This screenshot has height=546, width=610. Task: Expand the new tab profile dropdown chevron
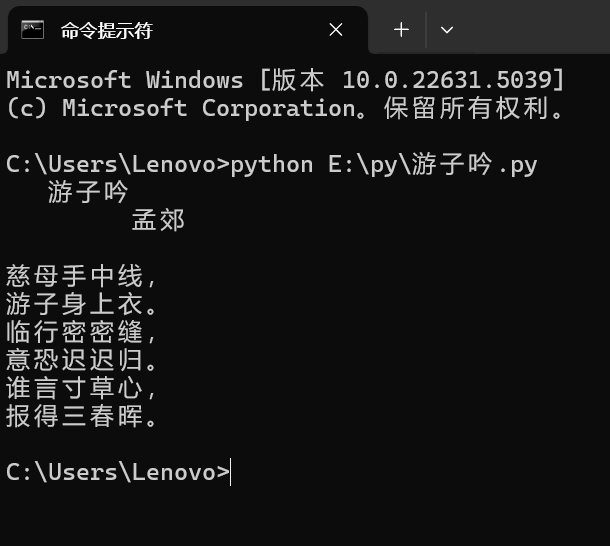[x=447, y=30]
